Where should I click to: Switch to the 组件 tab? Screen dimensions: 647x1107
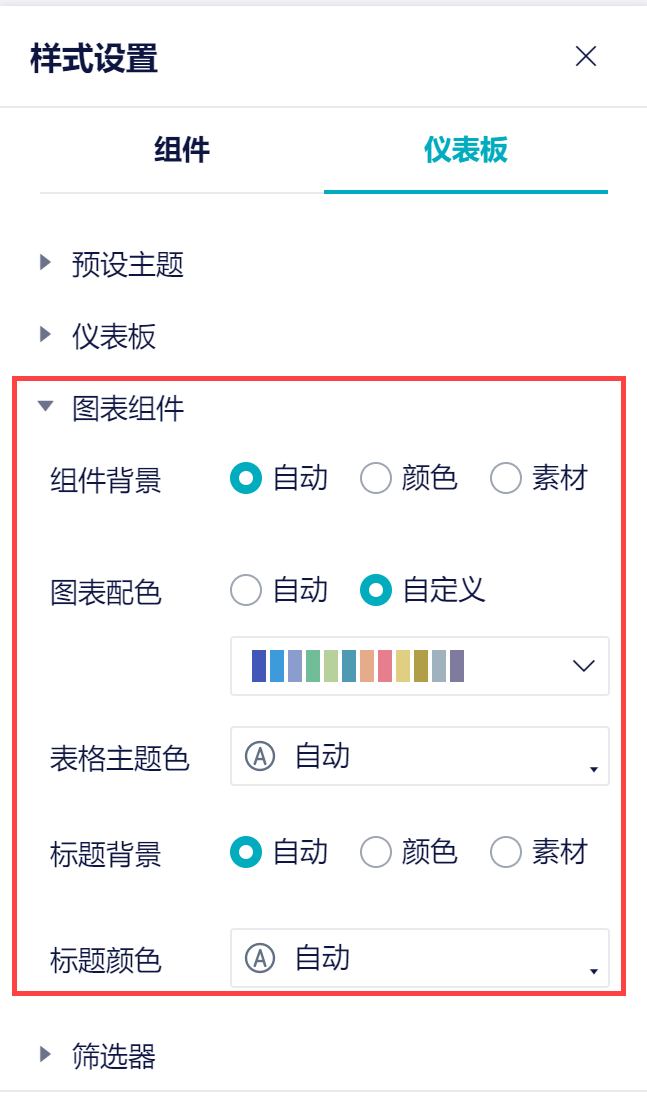[x=182, y=150]
